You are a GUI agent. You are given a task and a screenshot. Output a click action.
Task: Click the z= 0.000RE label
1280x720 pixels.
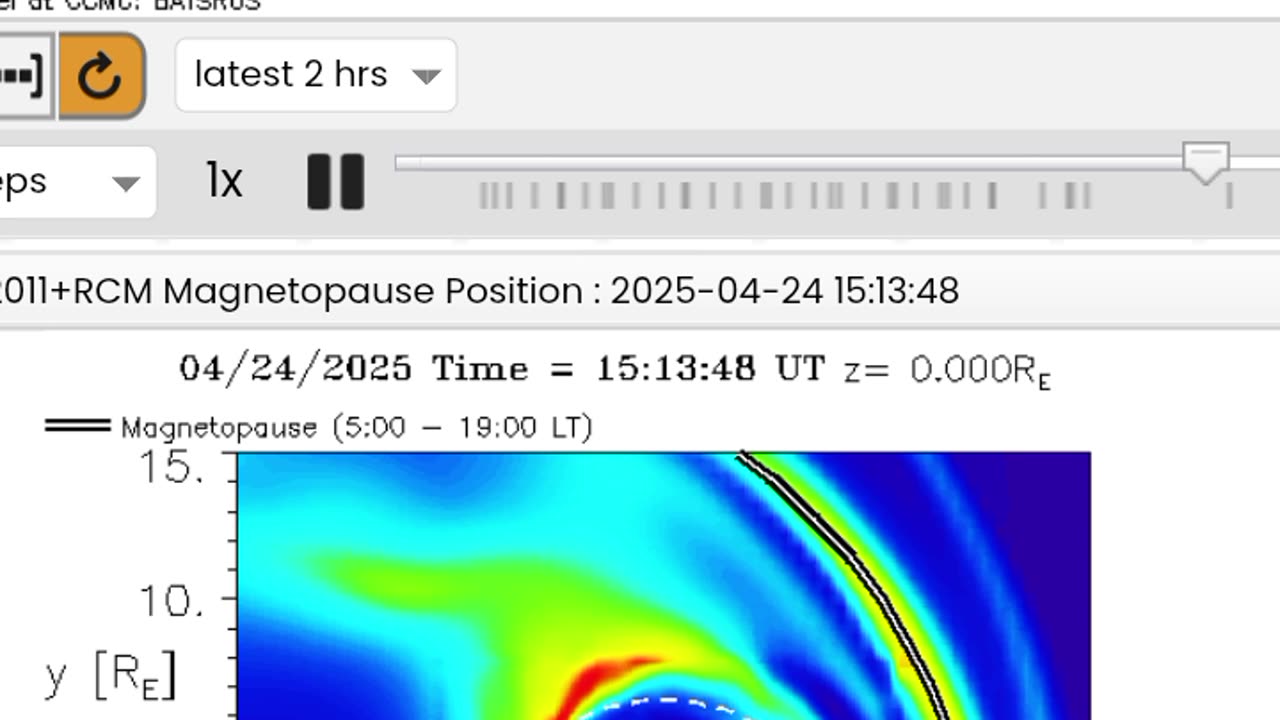click(947, 371)
